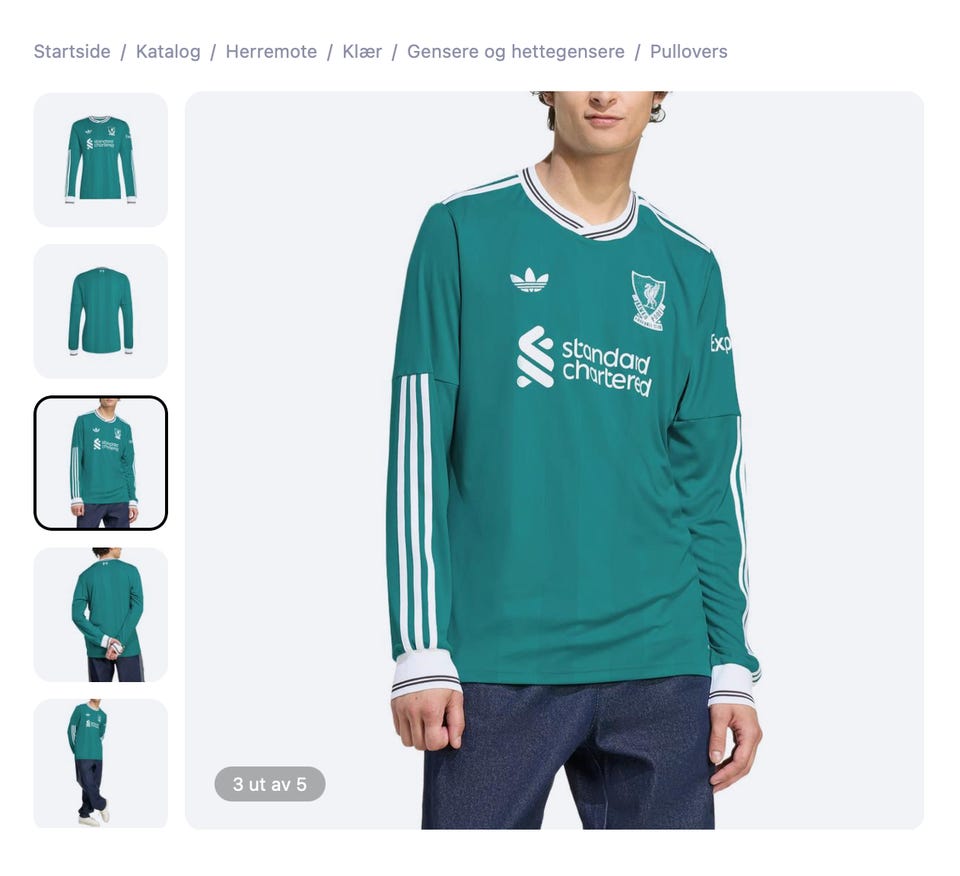Click the striped V-neck collar of the jersey
This screenshot has height=876, width=960.
click(x=579, y=205)
